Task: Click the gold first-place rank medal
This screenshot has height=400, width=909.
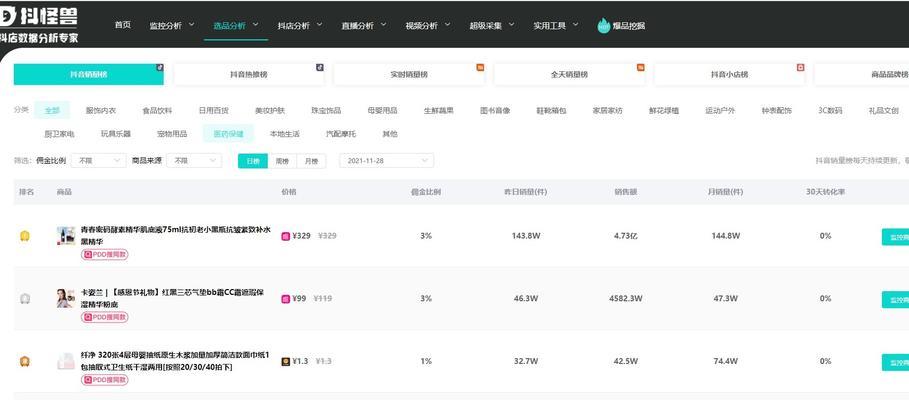Action: pos(24,236)
